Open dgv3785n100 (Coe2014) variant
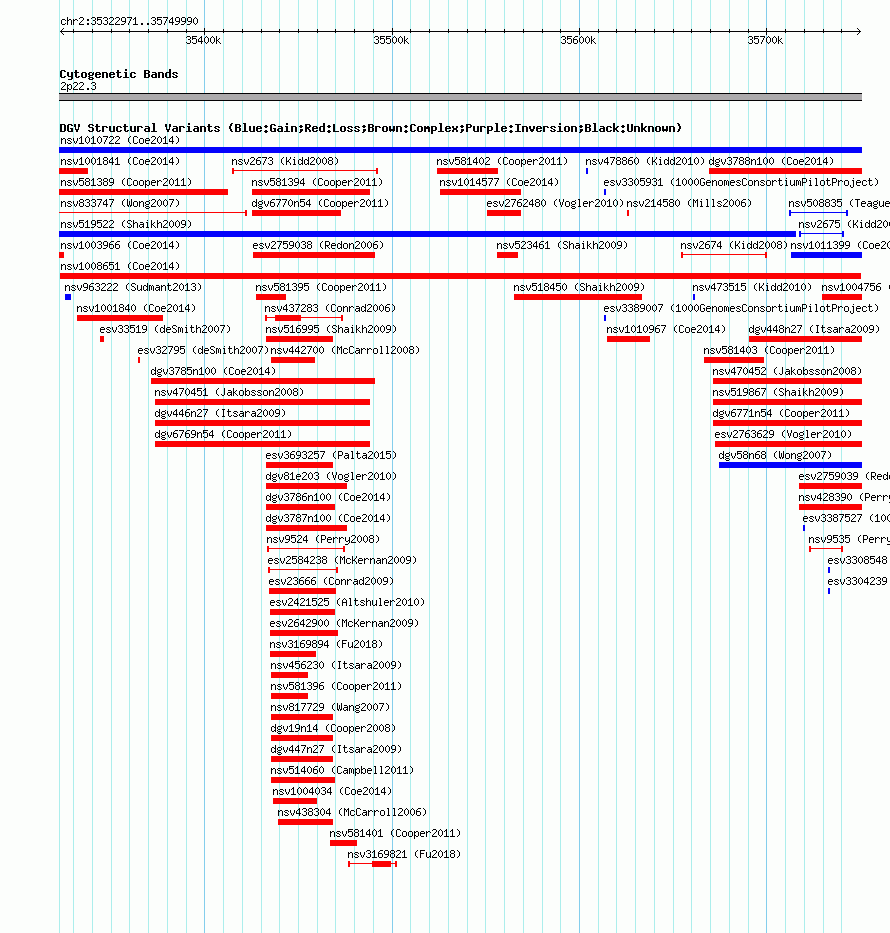890x933 pixels. [214, 371]
